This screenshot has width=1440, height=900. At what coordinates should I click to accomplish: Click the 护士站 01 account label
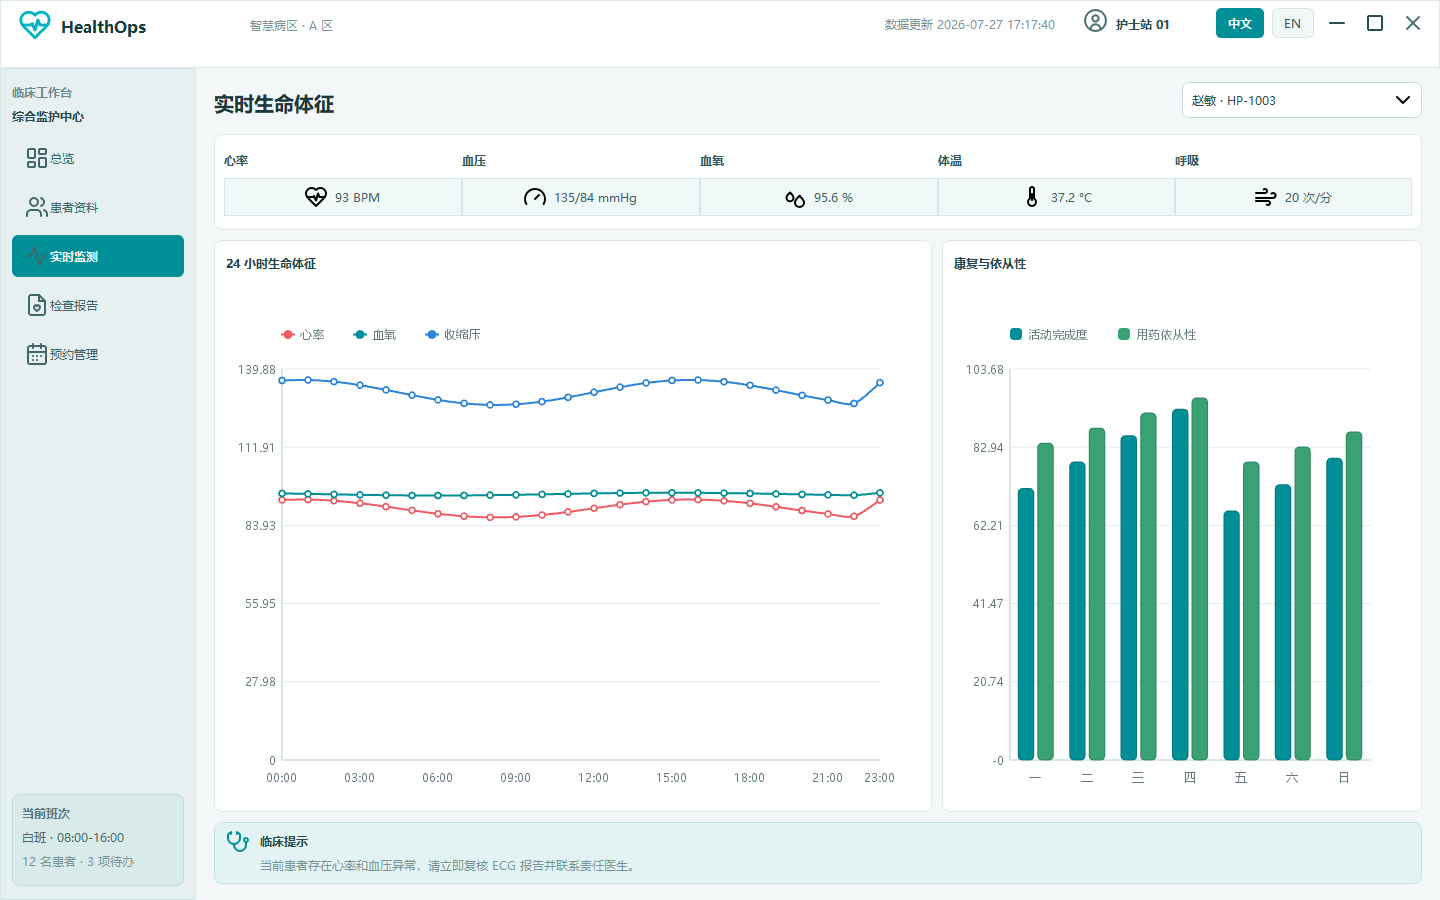click(x=1143, y=25)
